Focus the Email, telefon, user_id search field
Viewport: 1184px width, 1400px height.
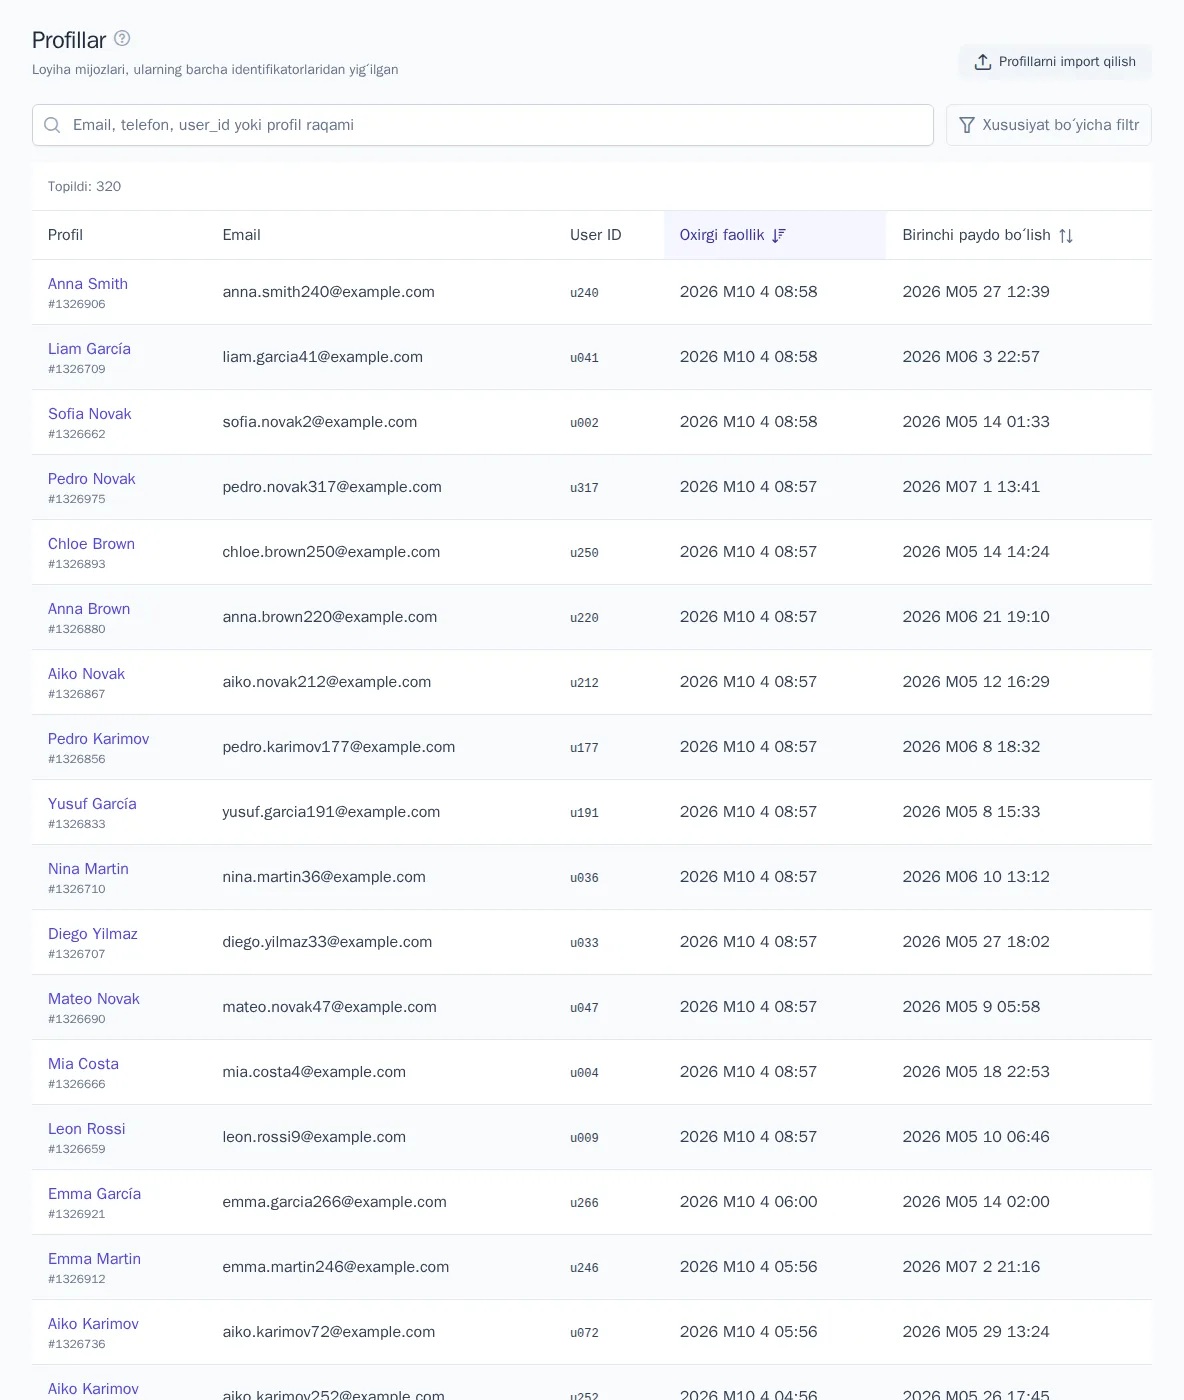click(483, 125)
